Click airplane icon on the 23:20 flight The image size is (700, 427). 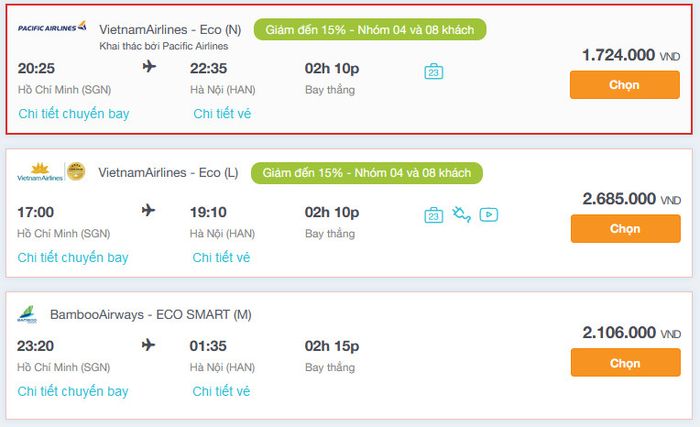click(x=149, y=345)
